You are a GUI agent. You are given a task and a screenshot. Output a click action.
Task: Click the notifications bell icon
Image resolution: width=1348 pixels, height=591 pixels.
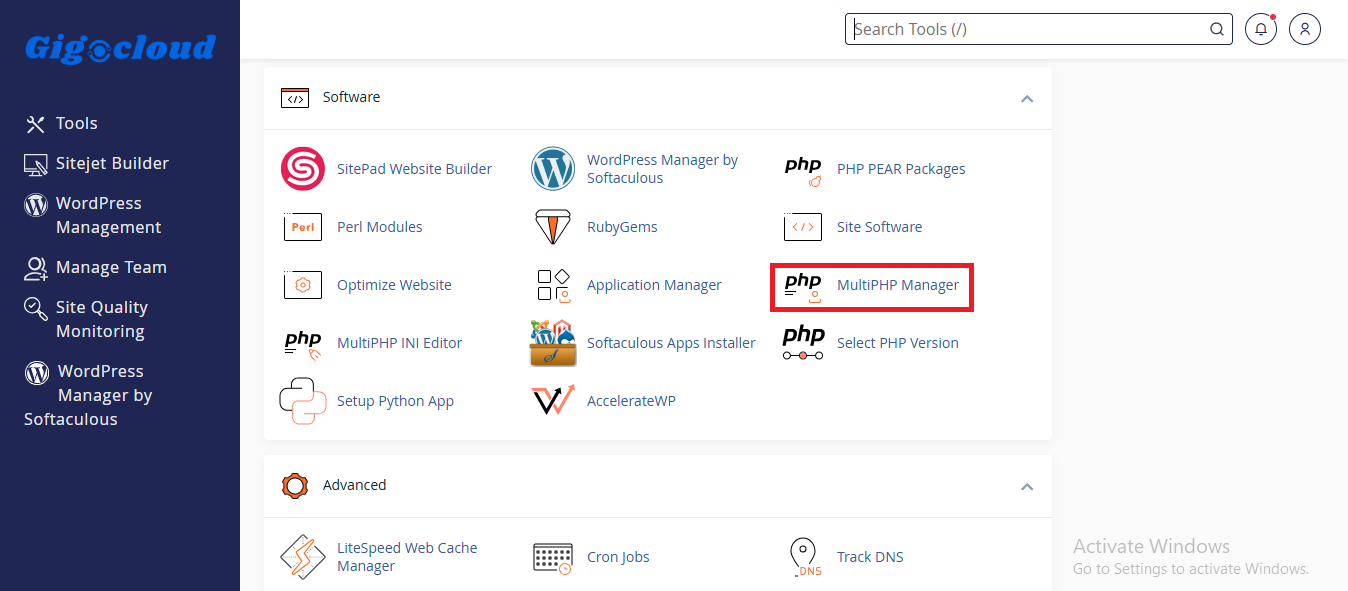click(1261, 29)
